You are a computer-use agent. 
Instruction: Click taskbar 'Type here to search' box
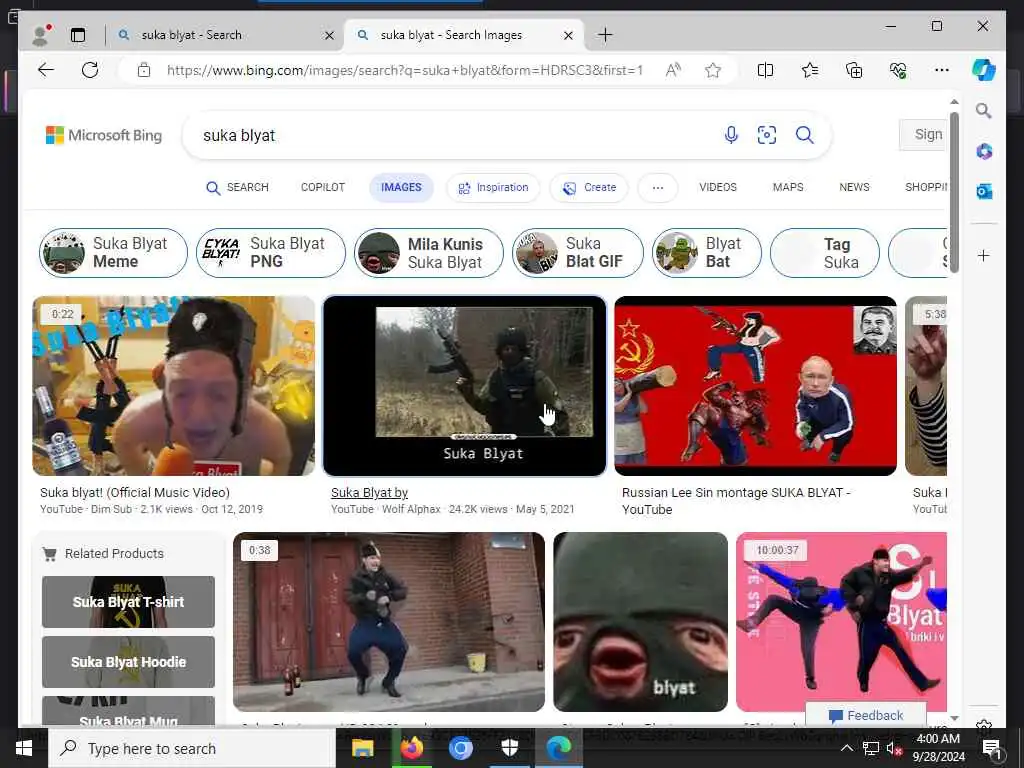tap(193, 748)
